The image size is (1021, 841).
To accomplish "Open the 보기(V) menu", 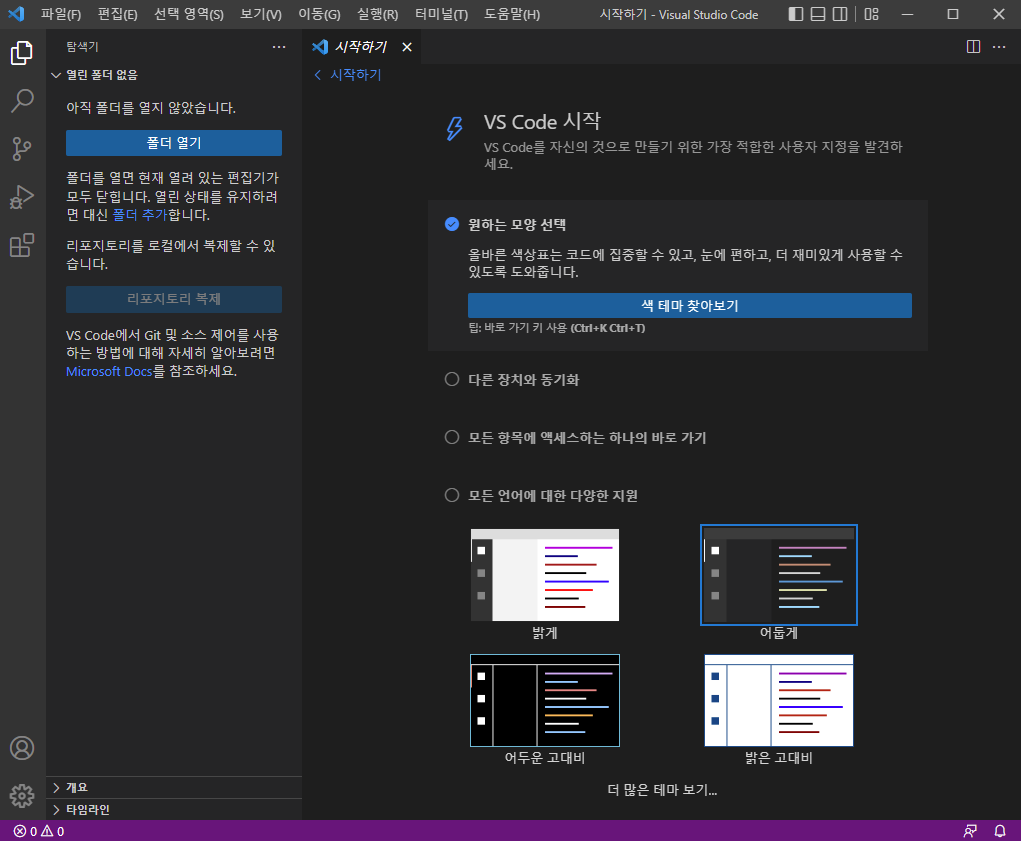I will tap(260, 14).
